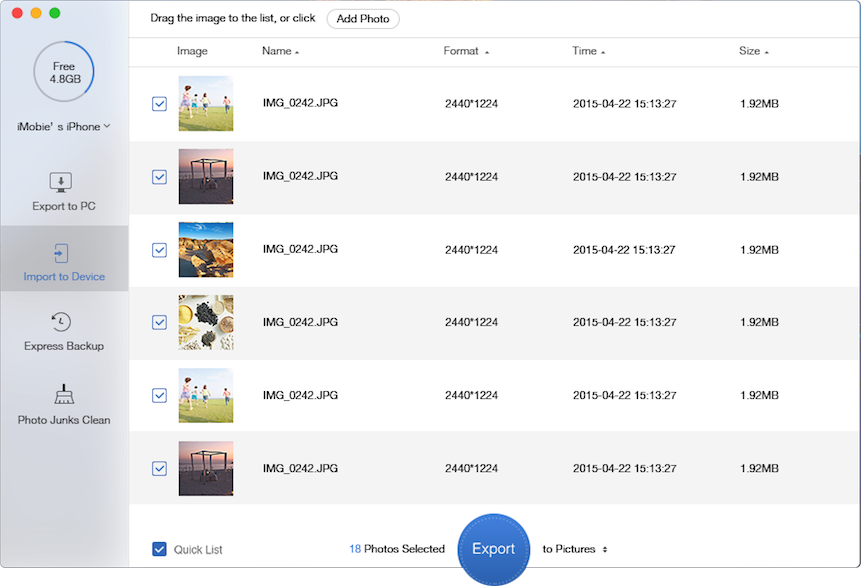The image size is (861, 586).
Task: Sort by Size column arrow
Action: click(x=767, y=52)
